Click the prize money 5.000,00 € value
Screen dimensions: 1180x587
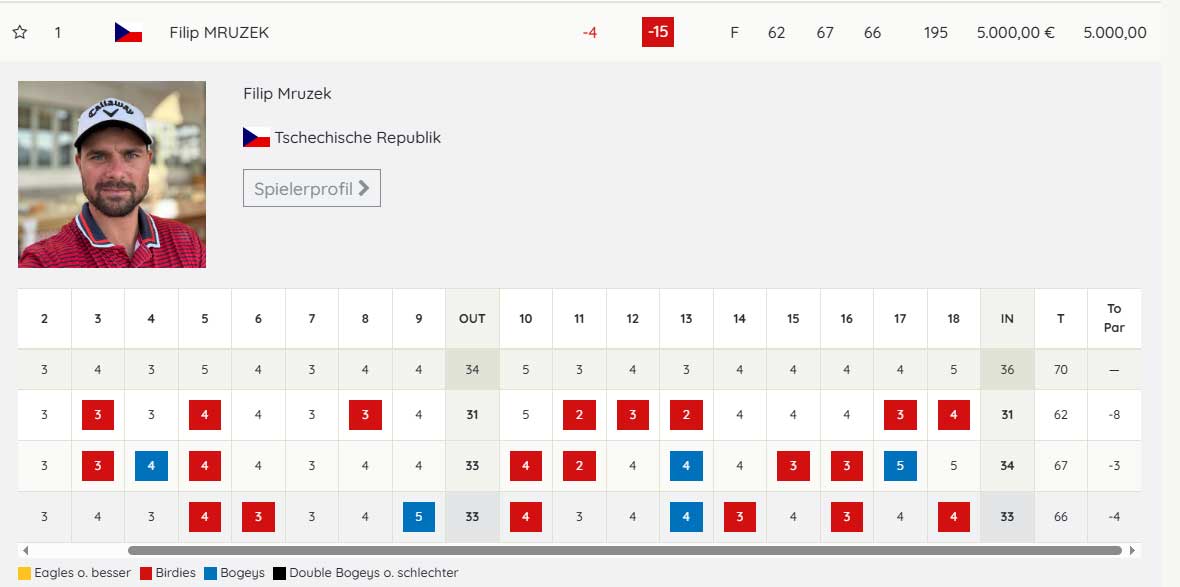click(1015, 32)
